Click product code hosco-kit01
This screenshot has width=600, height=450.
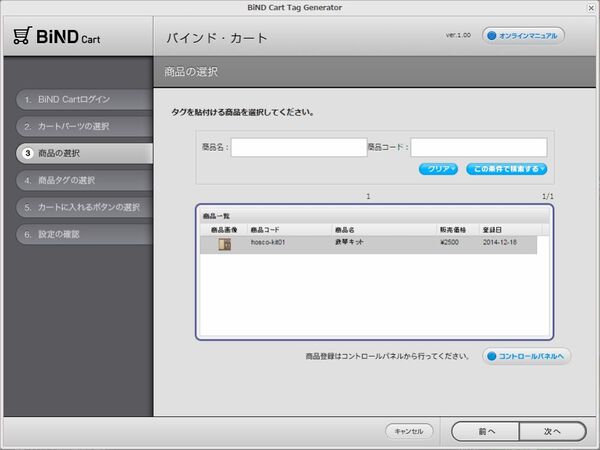pos(268,242)
